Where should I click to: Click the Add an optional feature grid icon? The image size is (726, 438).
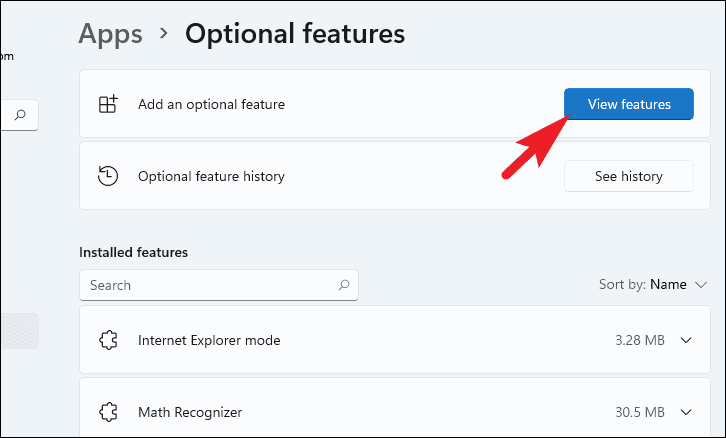tap(108, 104)
